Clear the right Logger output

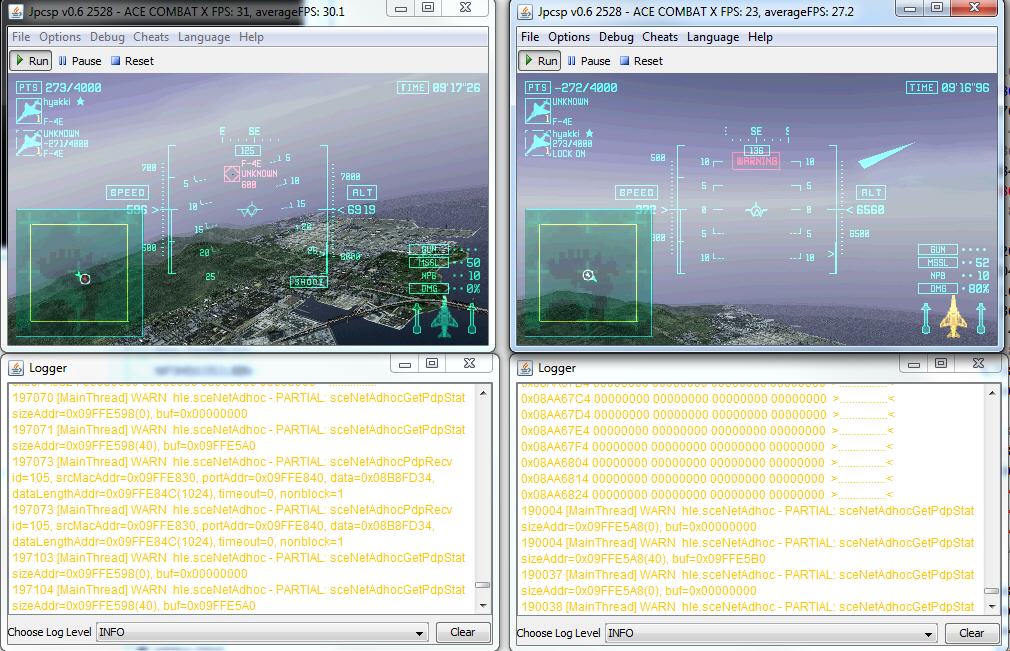point(971,633)
